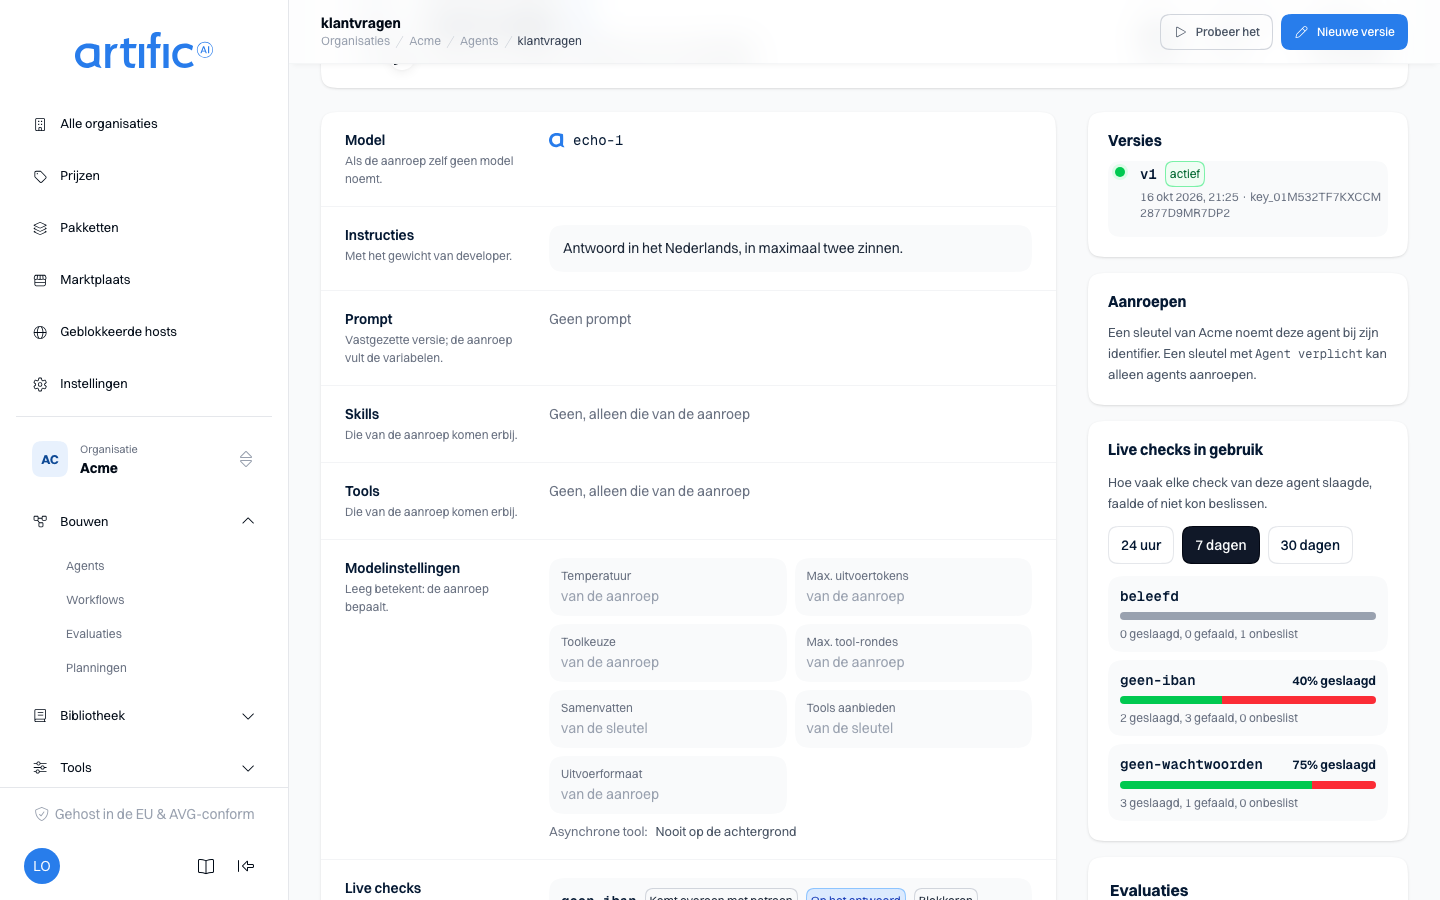Click the echo-1 model icon

tap(557, 141)
